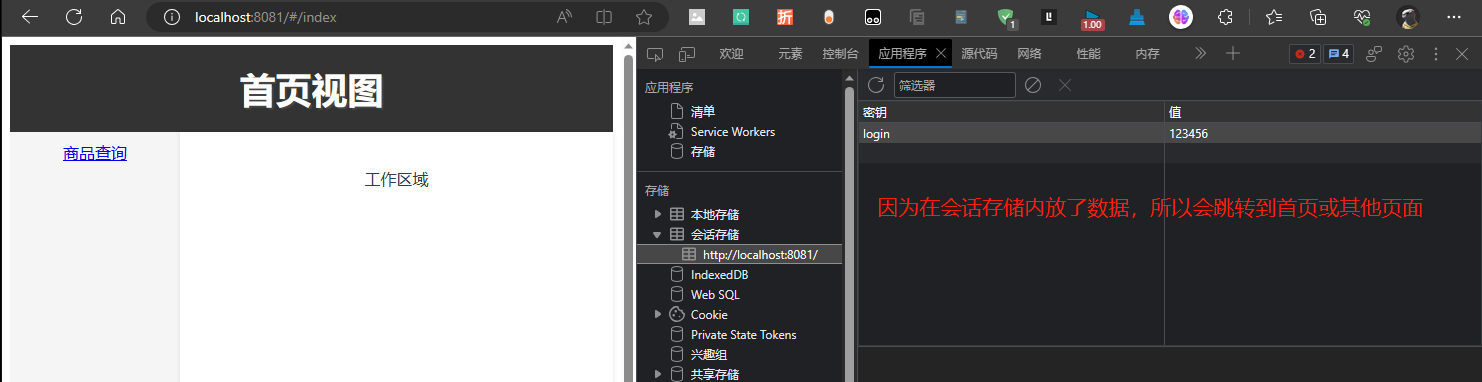Open the green refresh square extension
The image size is (1482, 382).
741,17
